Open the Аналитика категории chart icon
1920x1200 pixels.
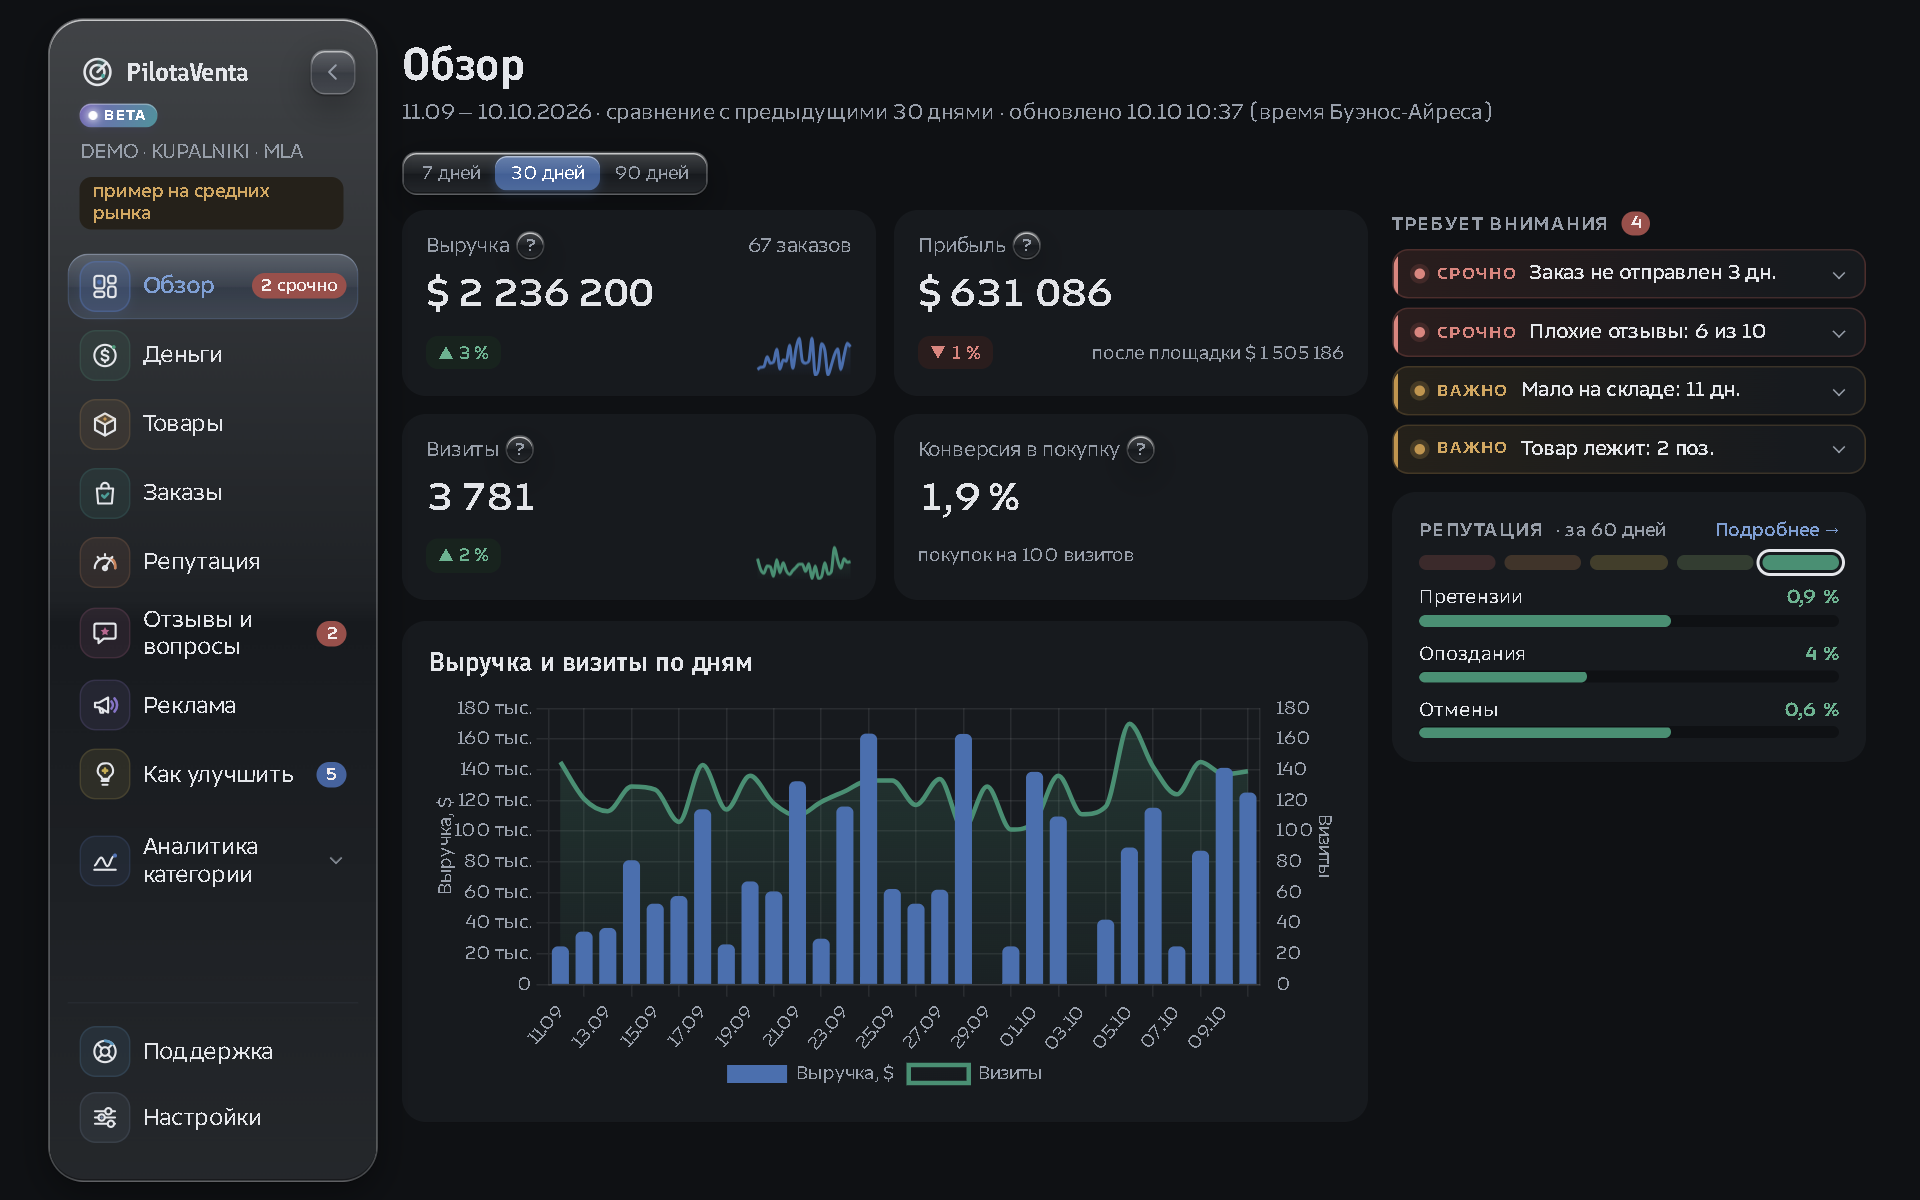pos(105,861)
